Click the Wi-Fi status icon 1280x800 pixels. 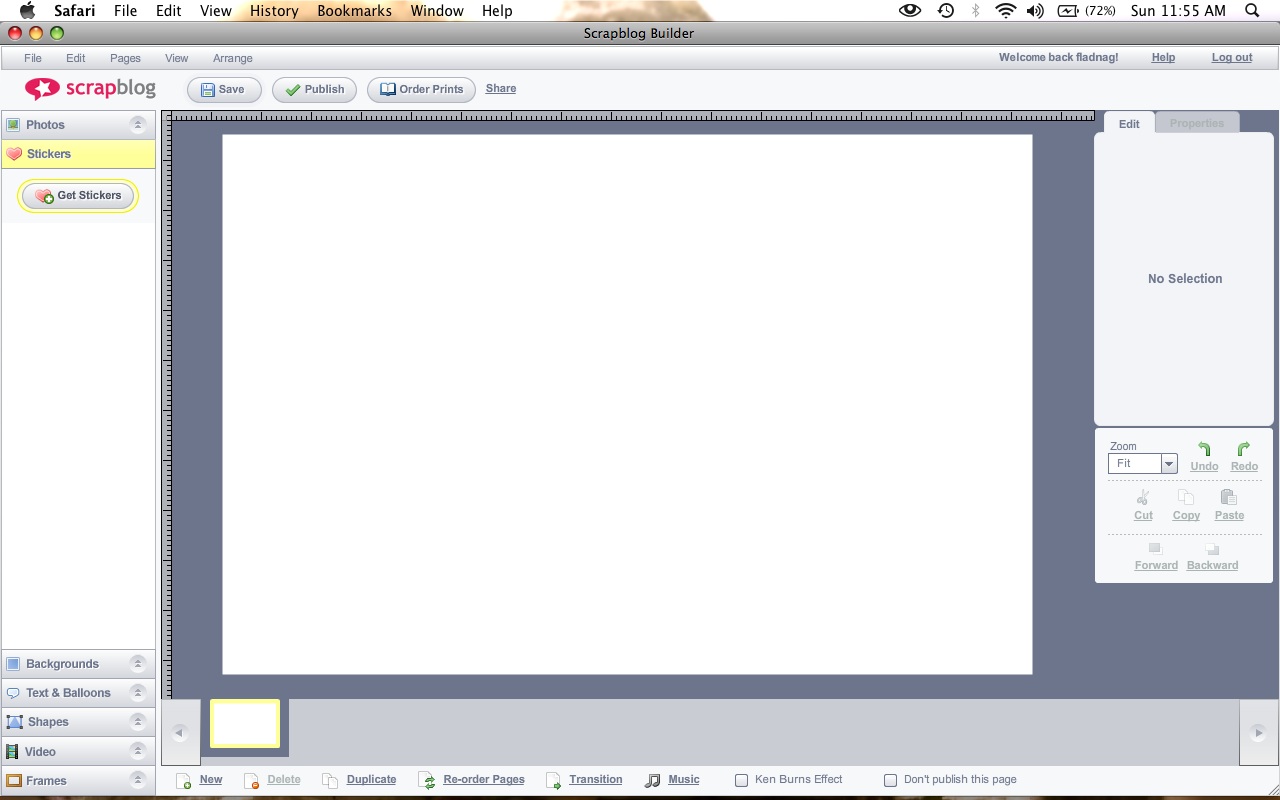(x=1005, y=11)
